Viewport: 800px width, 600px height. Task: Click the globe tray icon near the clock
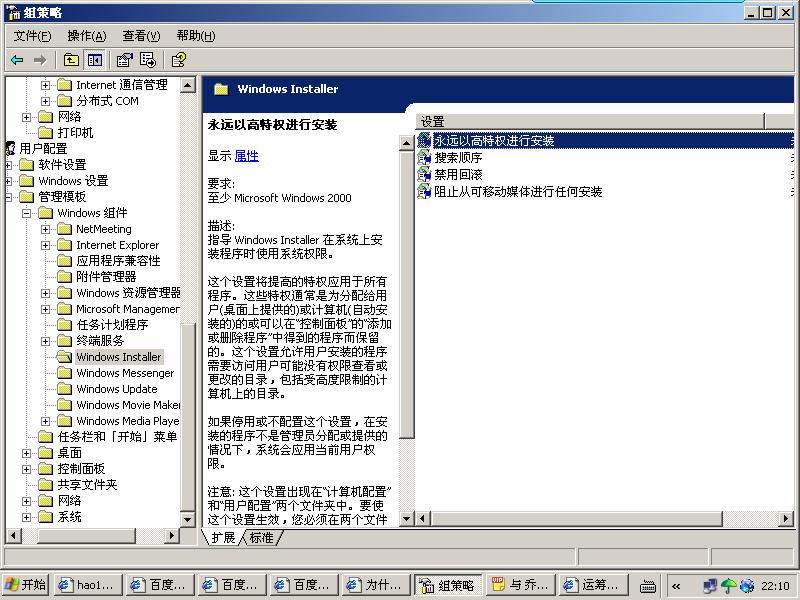coord(746,585)
